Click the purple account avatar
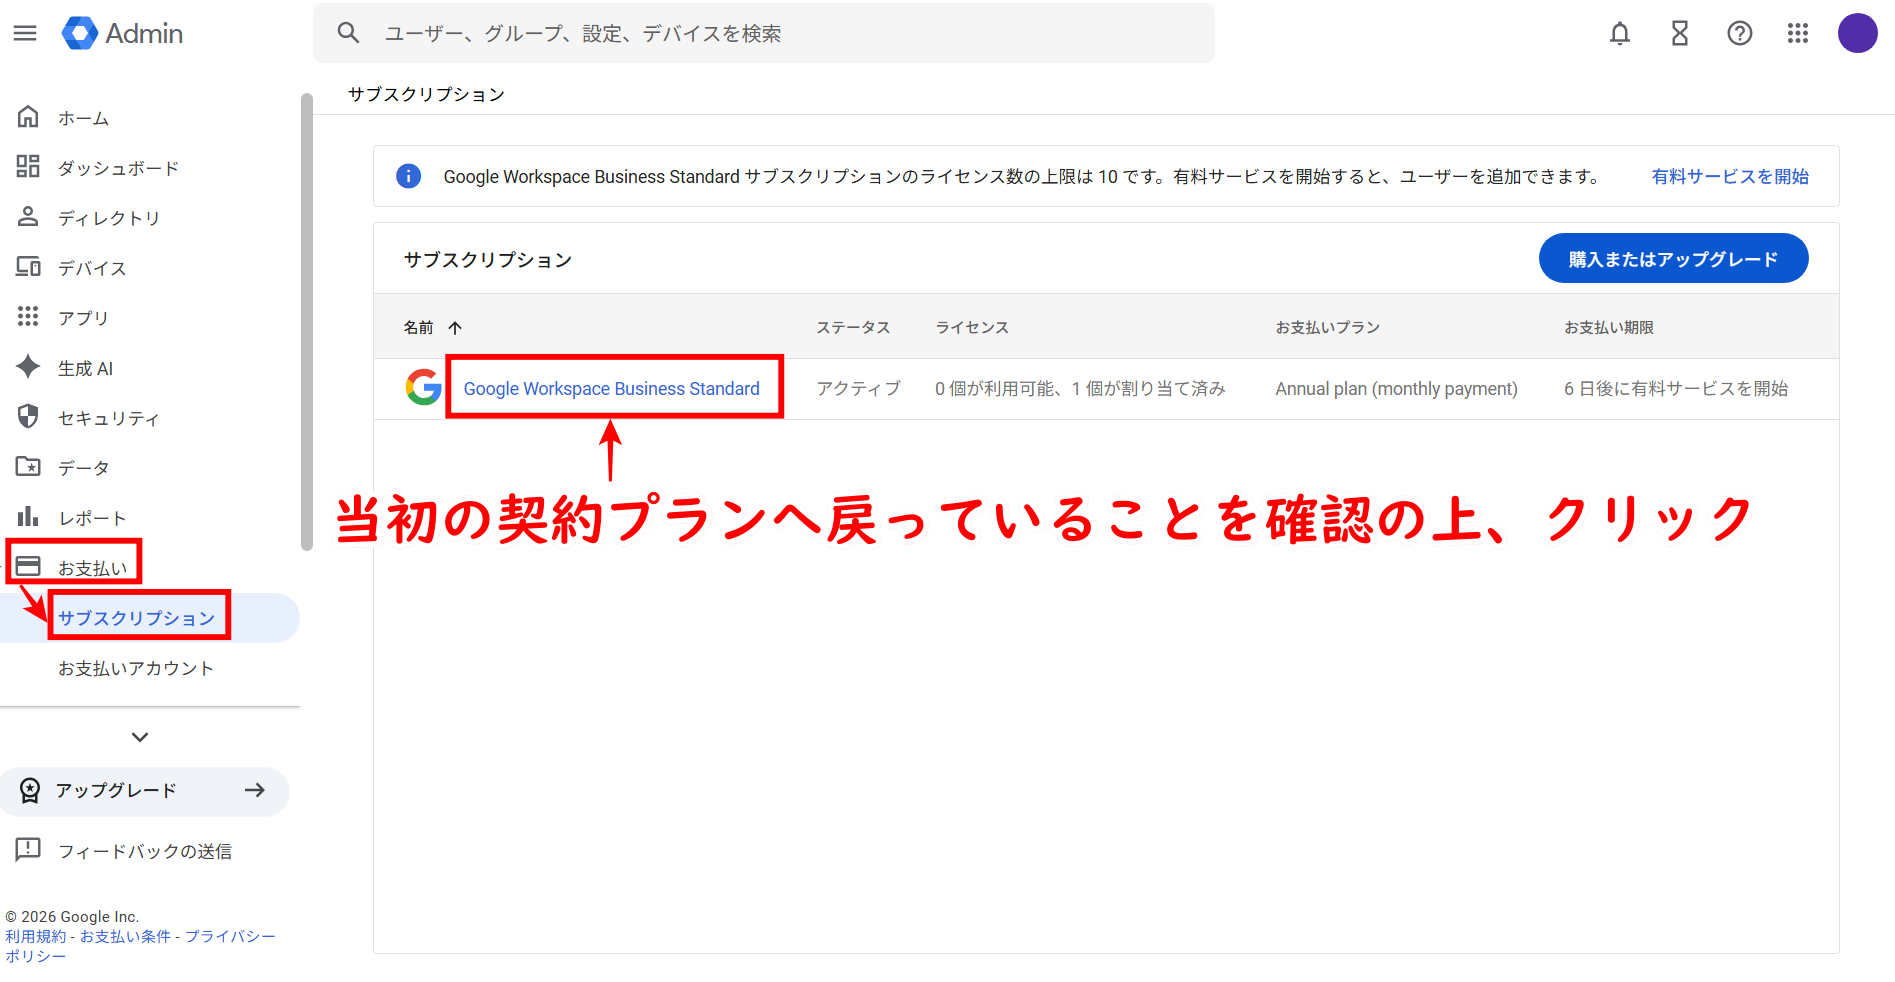Screen dimensions: 1895x982 click(1856, 33)
